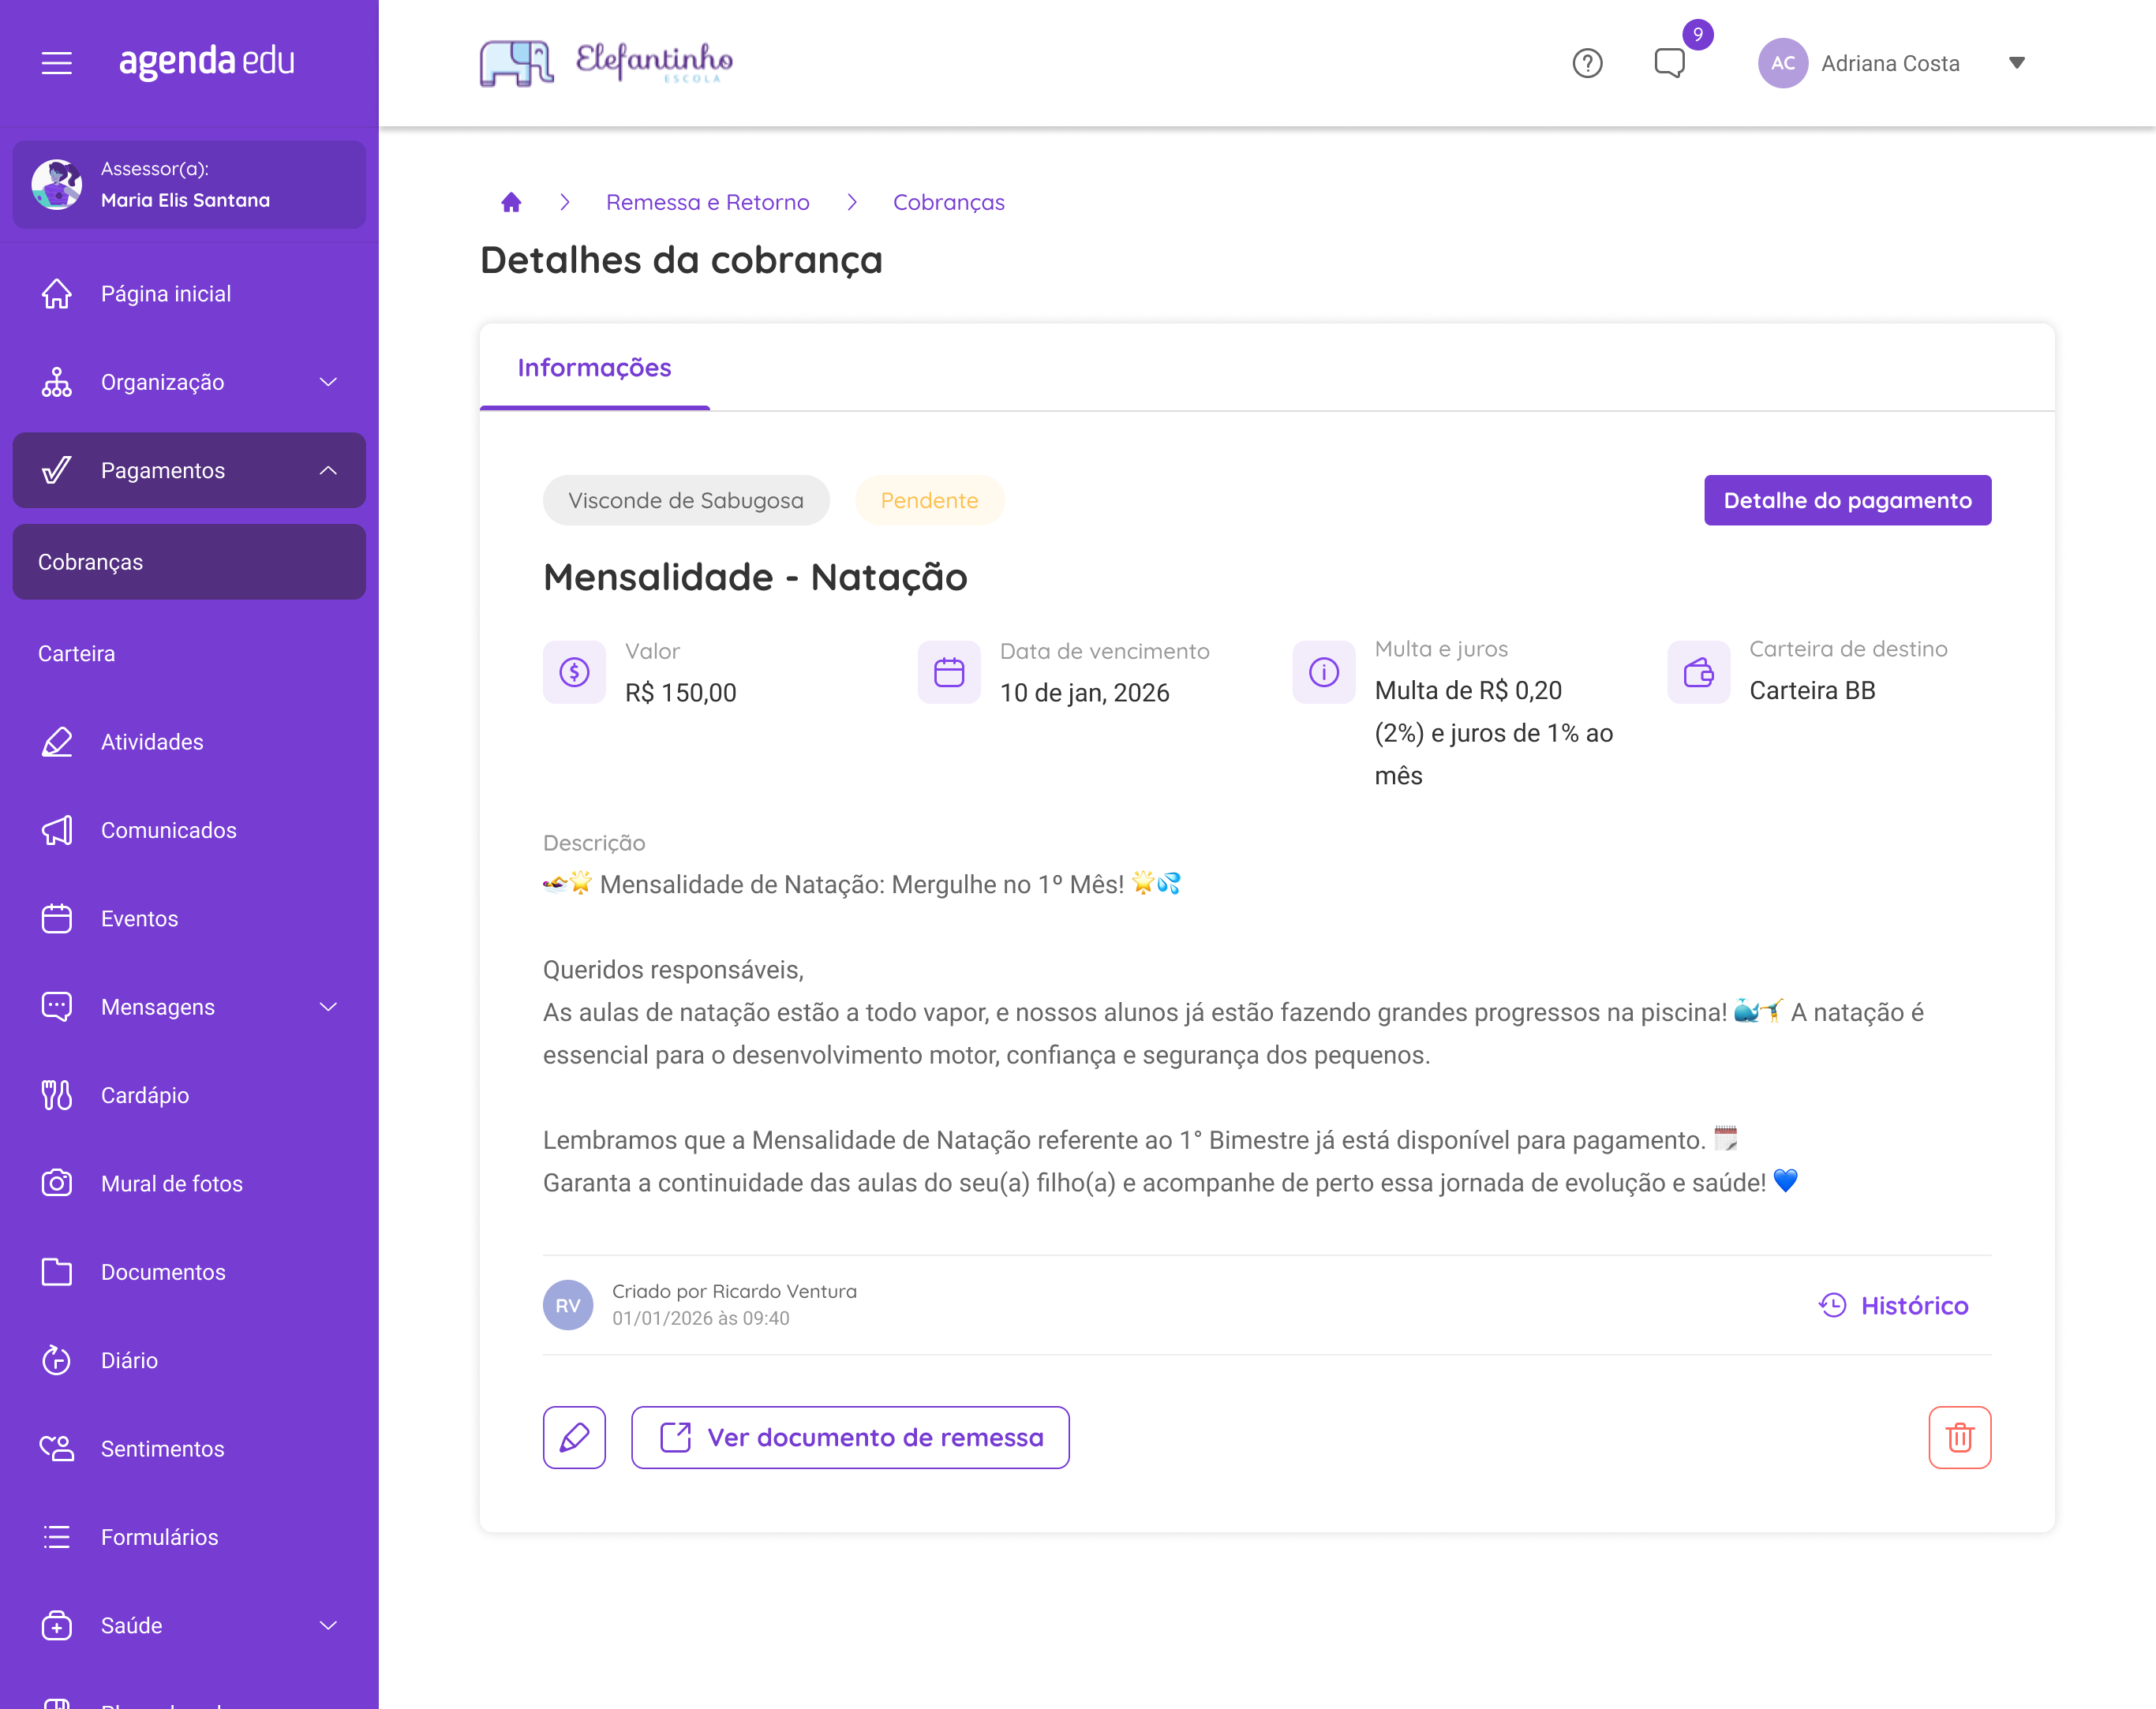Viewport: 2156px width, 1709px height.
Task: Expand the Saúde chevron
Action: 328,1625
